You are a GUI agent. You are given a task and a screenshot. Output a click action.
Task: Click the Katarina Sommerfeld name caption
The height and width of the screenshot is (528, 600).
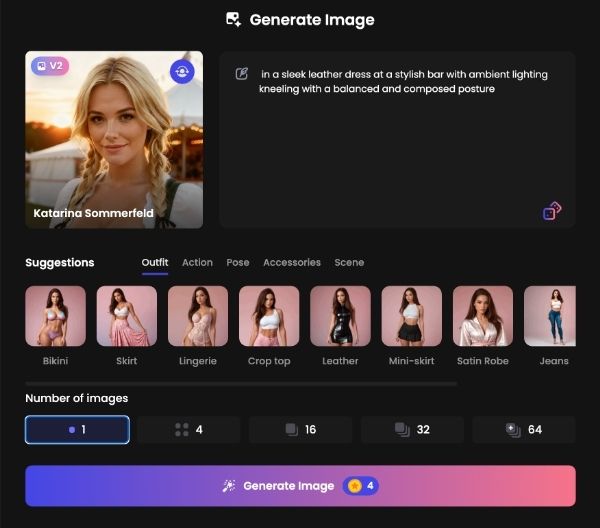(93, 213)
